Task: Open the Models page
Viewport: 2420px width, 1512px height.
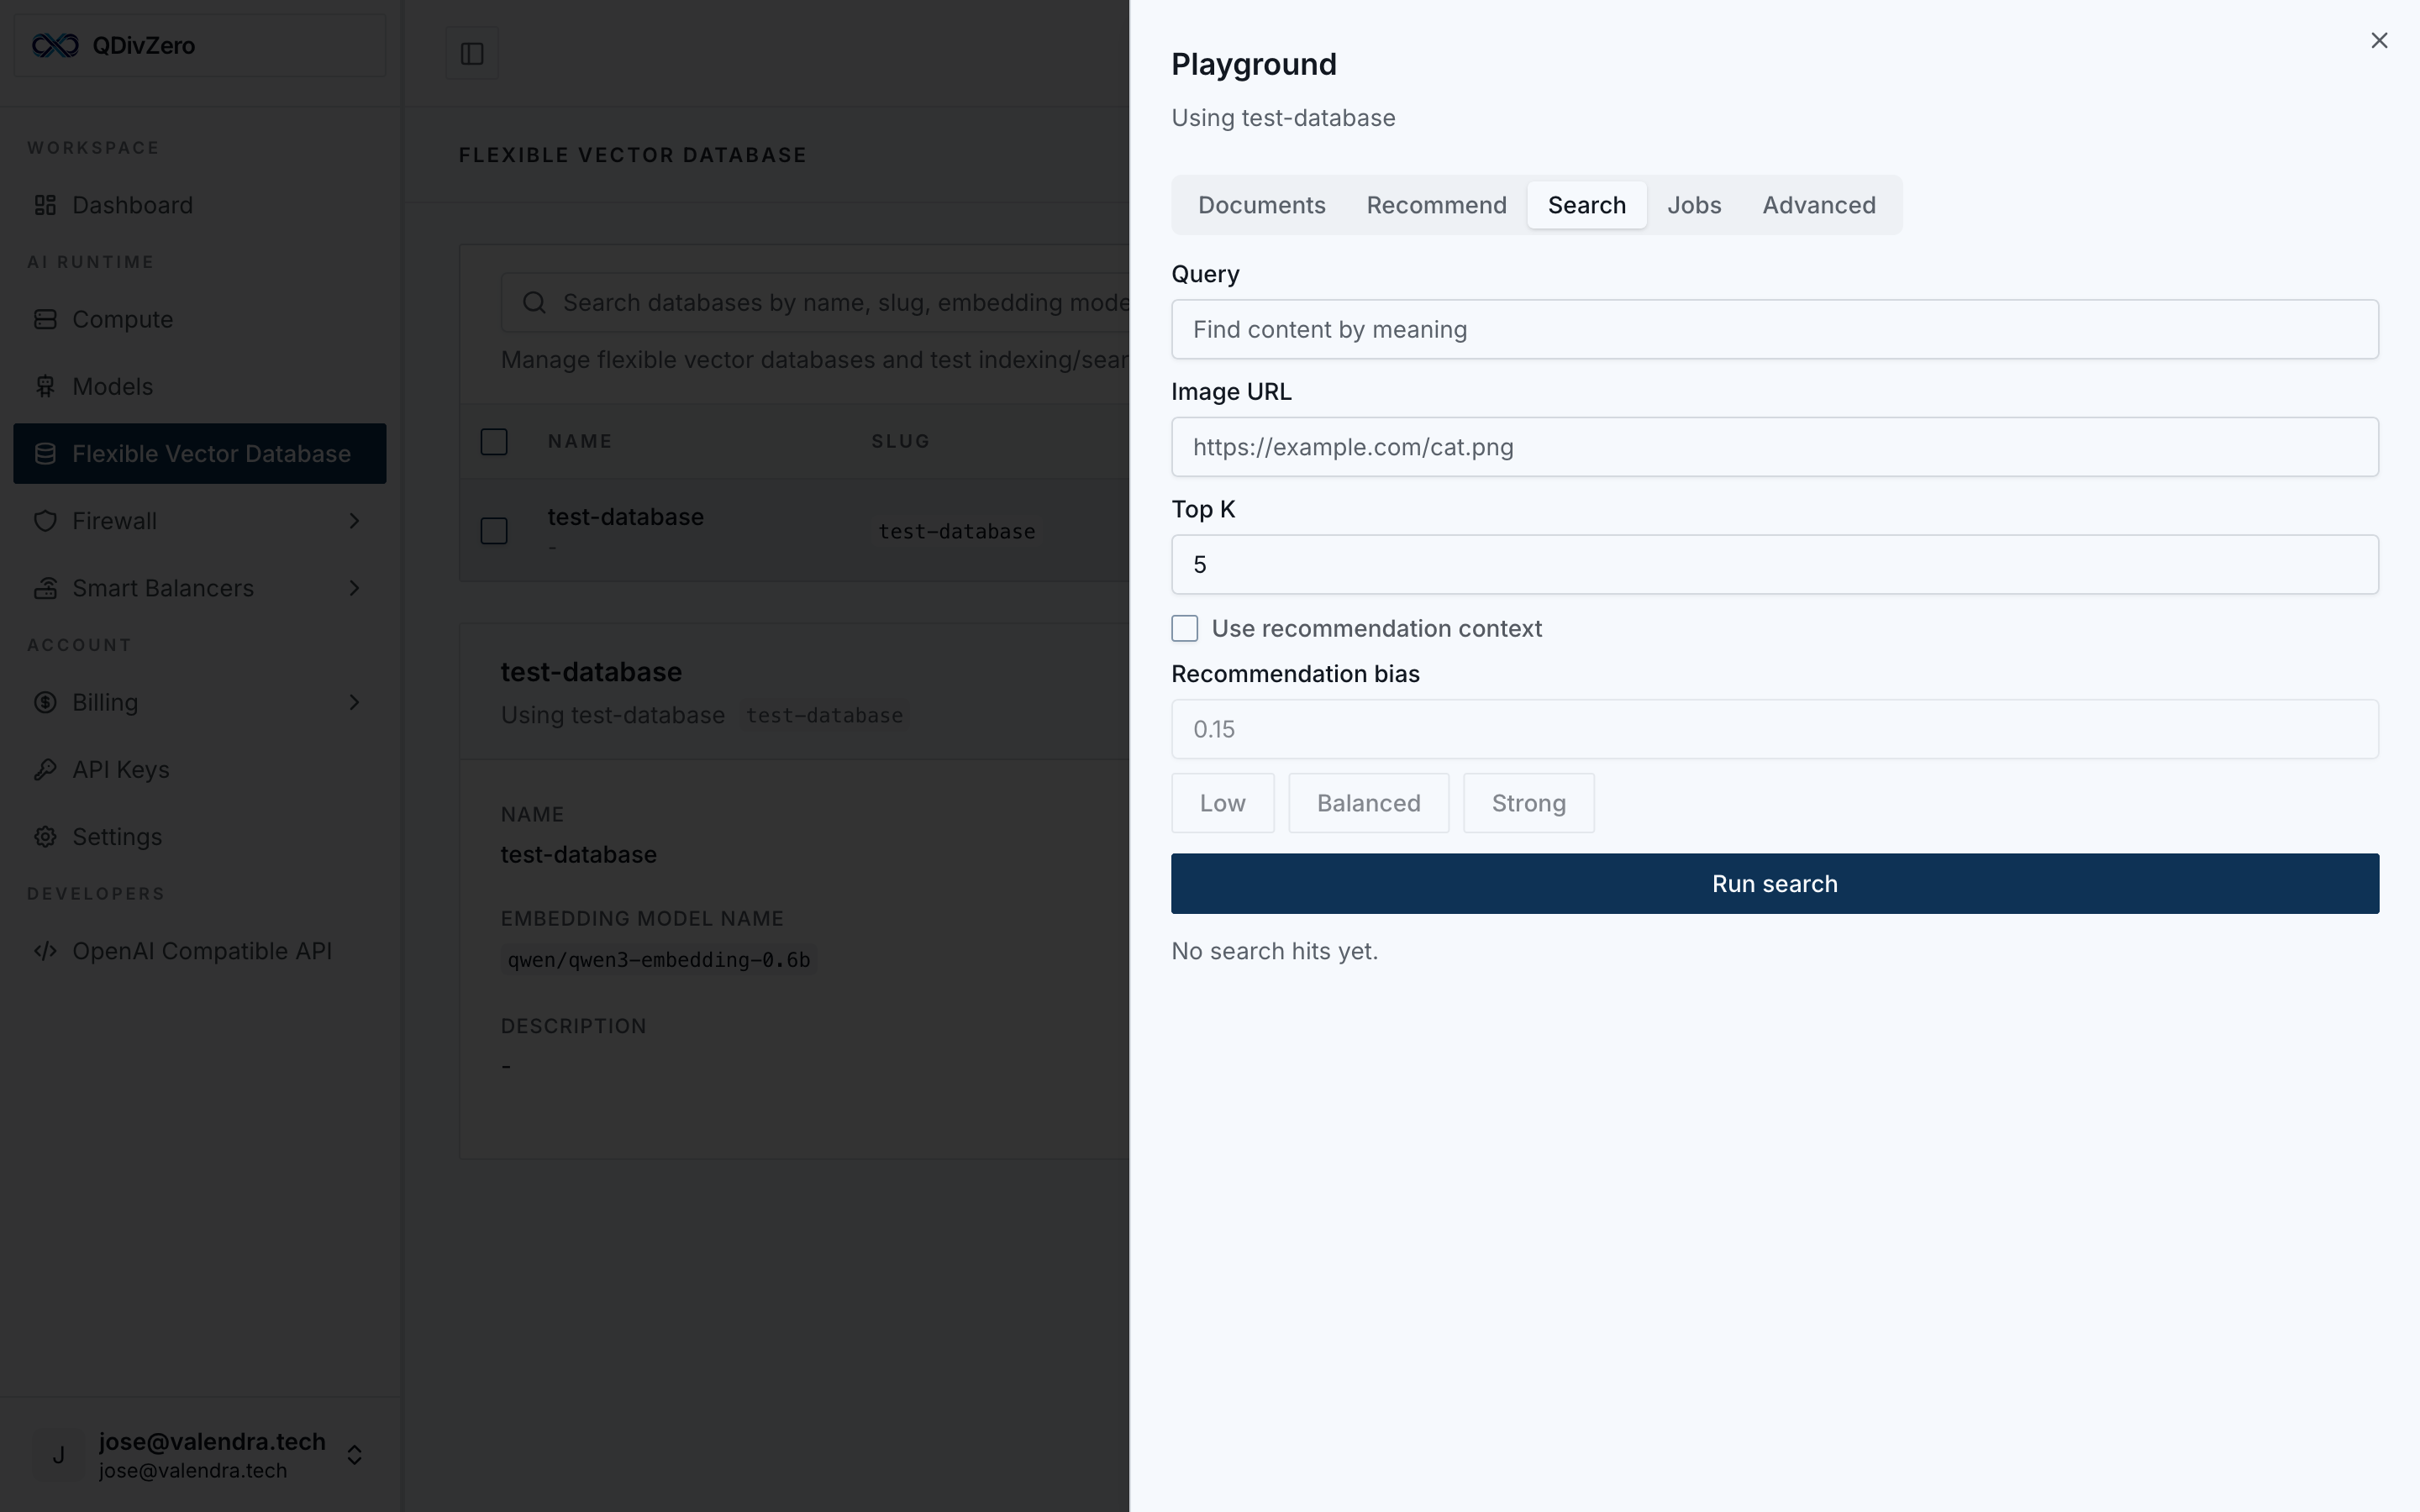Action: tap(200, 386)
